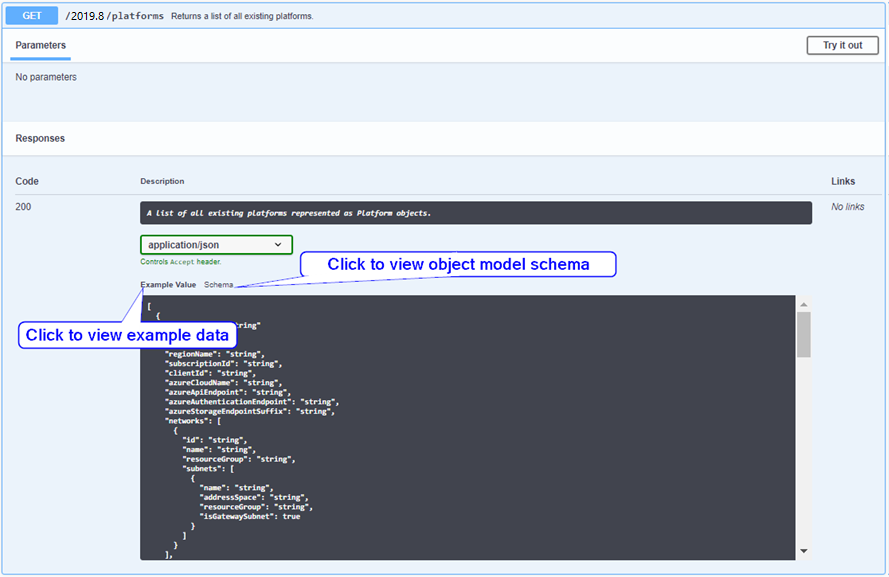The height and width of the screenshot is (577, 889).
Task: Open the application/json media type dropdown
Action: coord(216,245)
